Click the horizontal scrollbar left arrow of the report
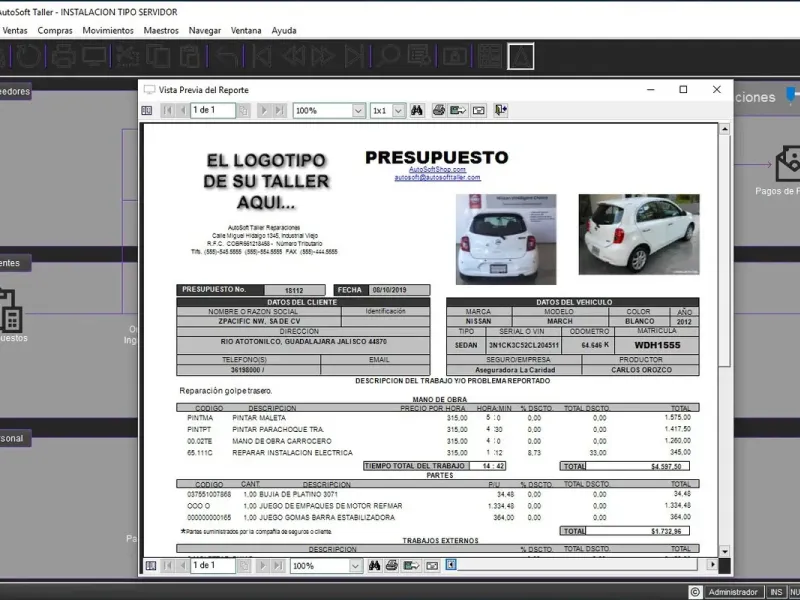 pyautogui.click(x=451, y=565)
